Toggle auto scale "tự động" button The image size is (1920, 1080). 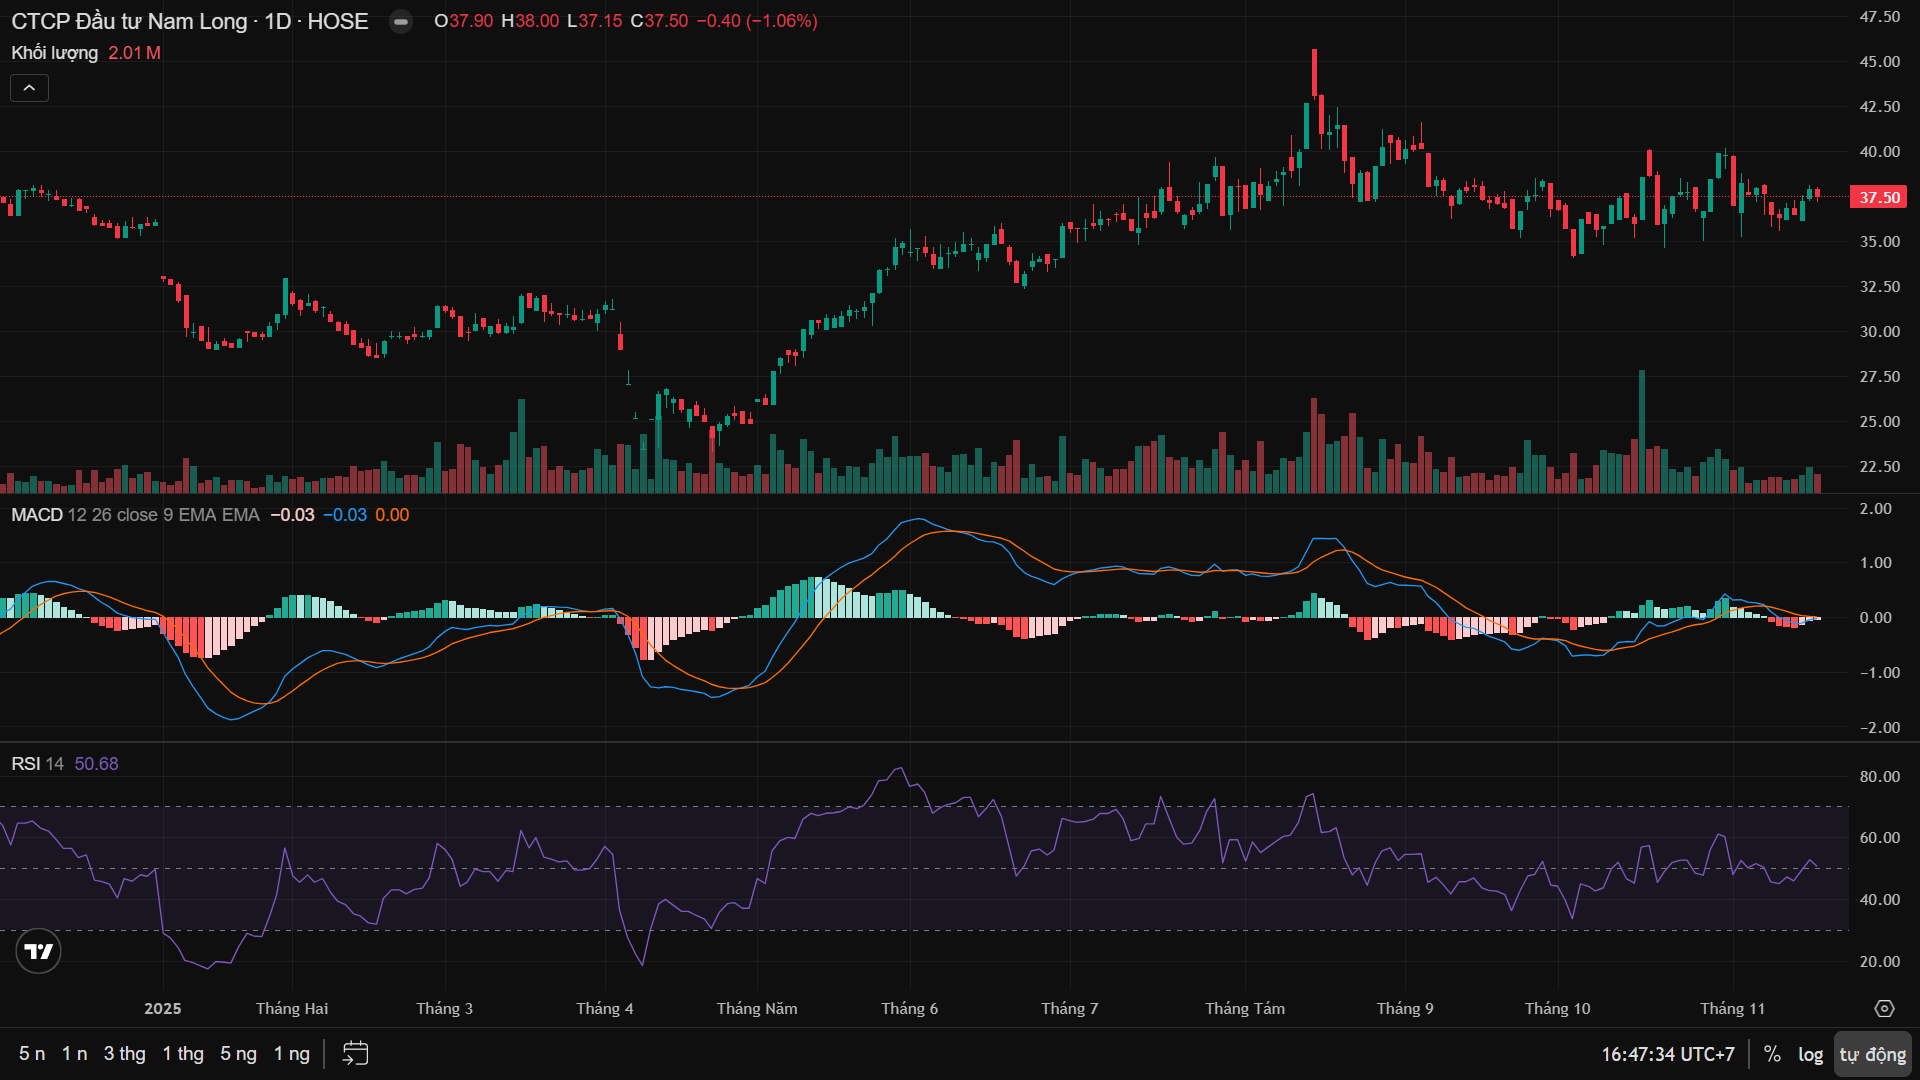(1872, 1054)
